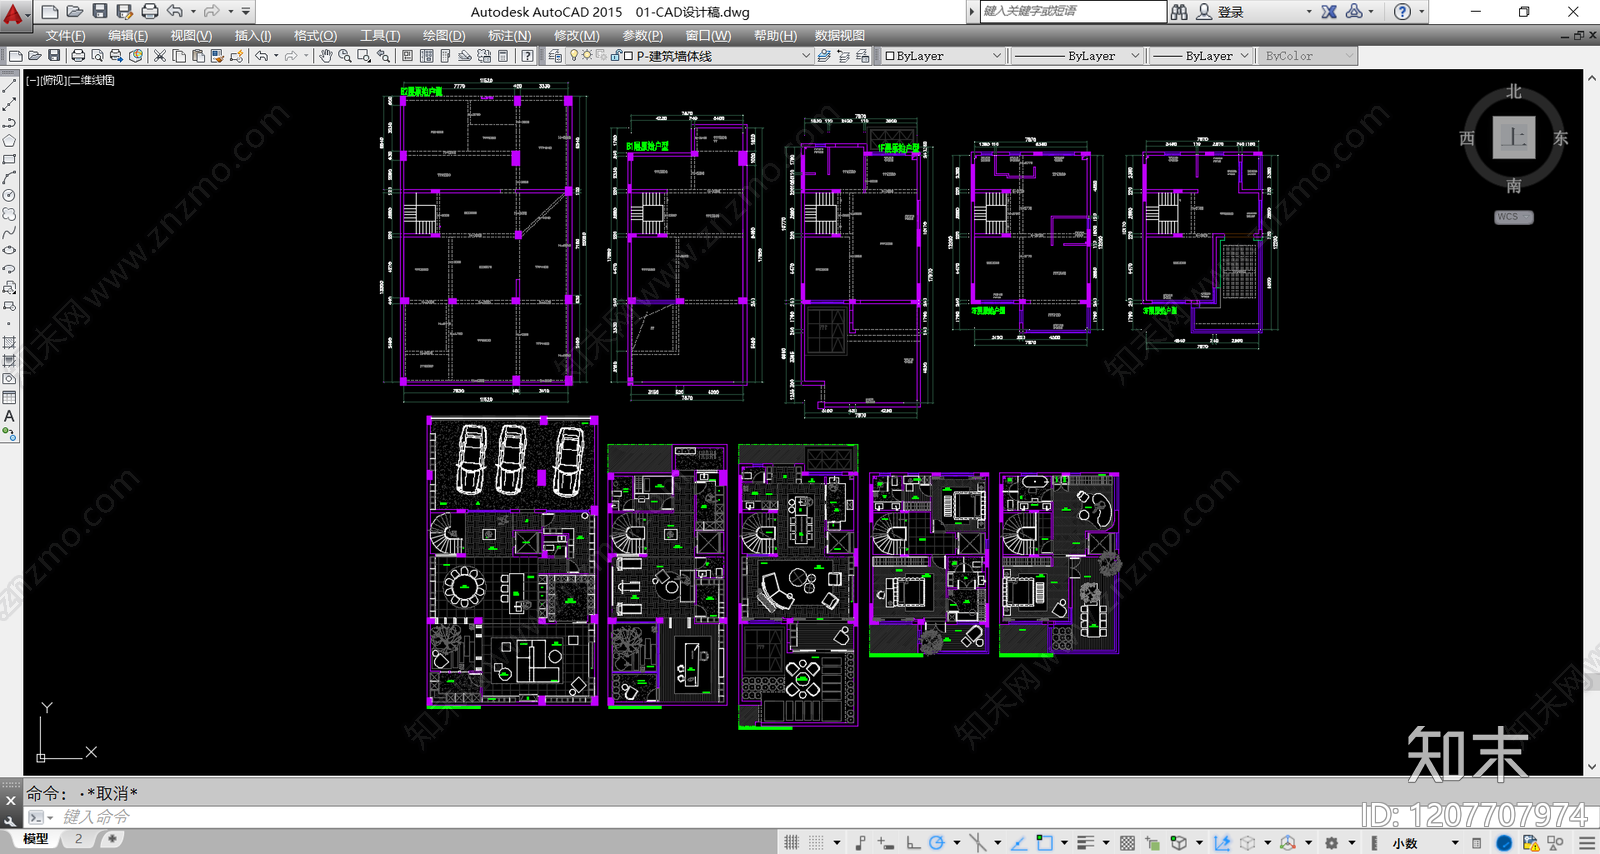Select the Circle draw tool
This screenshot has height=854, width=1600.
(9, 196)
